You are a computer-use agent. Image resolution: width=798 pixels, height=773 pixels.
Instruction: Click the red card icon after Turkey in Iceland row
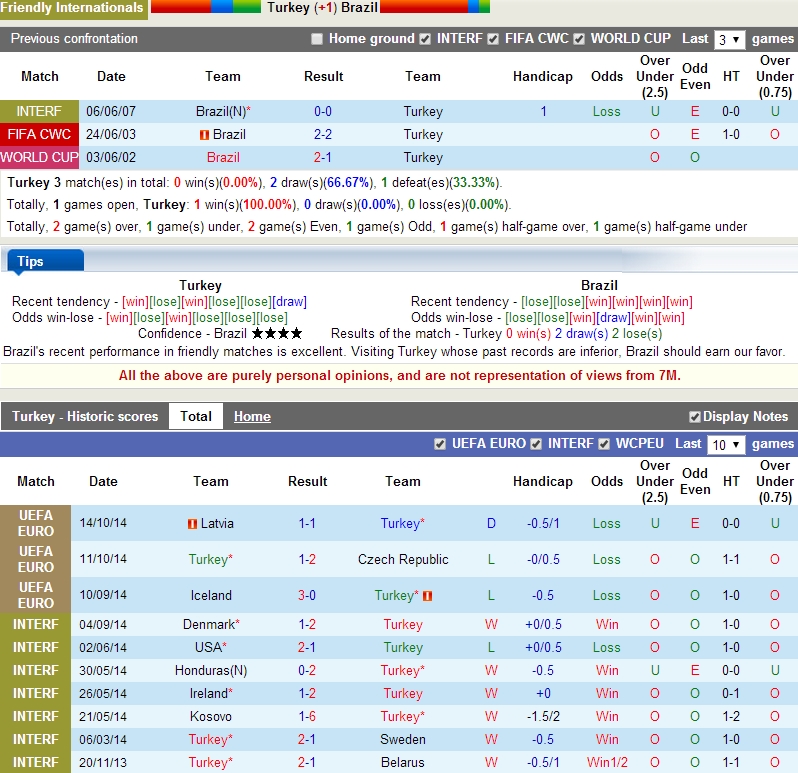tap(428, 595)
